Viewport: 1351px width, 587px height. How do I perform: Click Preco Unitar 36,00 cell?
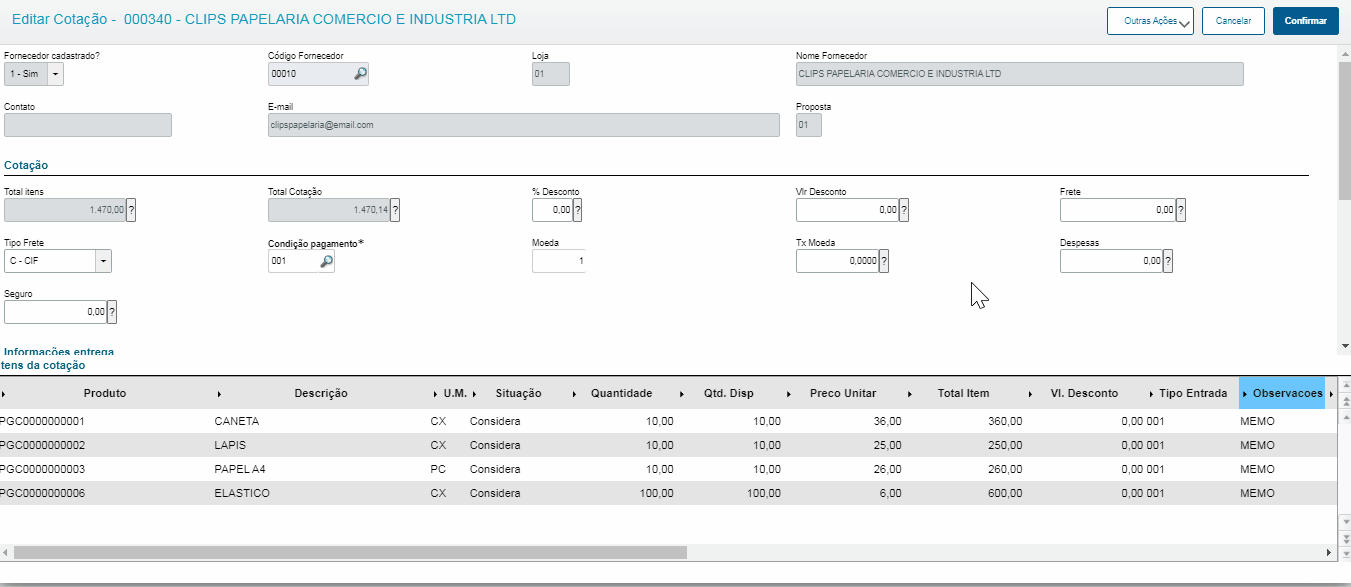(x=887, y=421)
